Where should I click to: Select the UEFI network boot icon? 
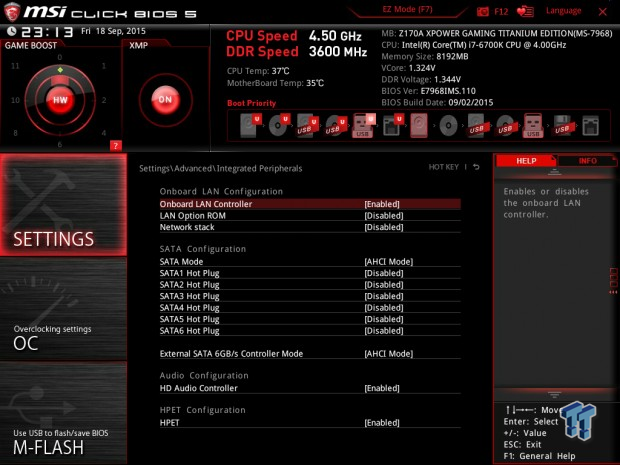click(393, 125)
